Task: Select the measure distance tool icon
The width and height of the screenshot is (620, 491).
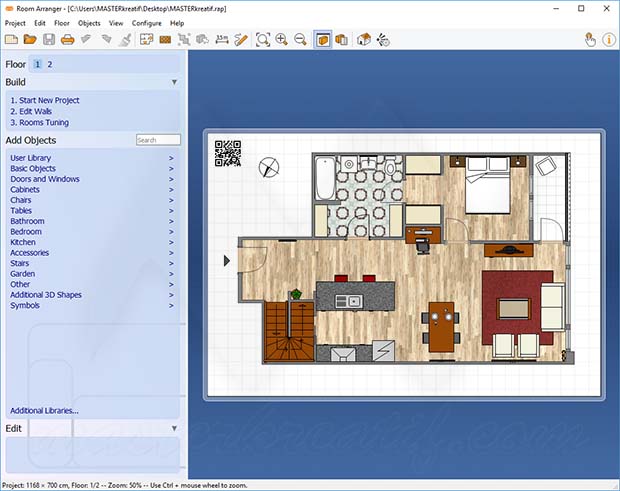Action: click(222, 40)
